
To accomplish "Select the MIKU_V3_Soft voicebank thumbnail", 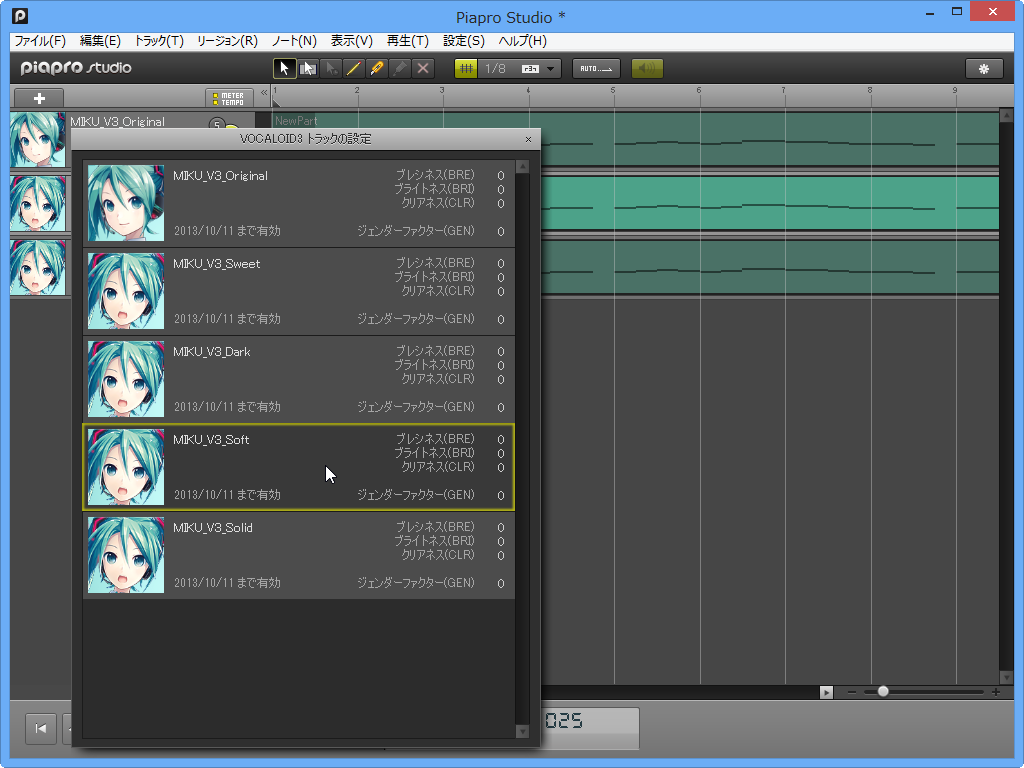I will (x=126, y=467).
